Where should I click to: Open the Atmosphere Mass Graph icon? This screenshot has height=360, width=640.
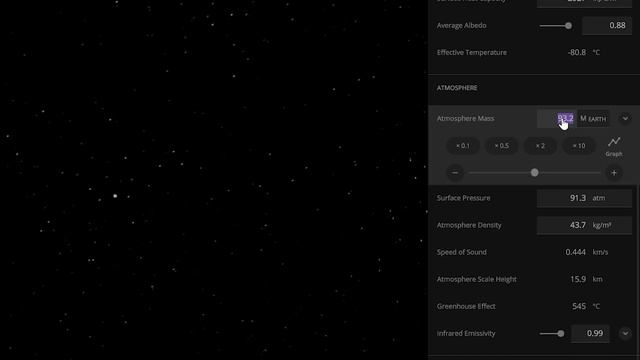[614, 147]
